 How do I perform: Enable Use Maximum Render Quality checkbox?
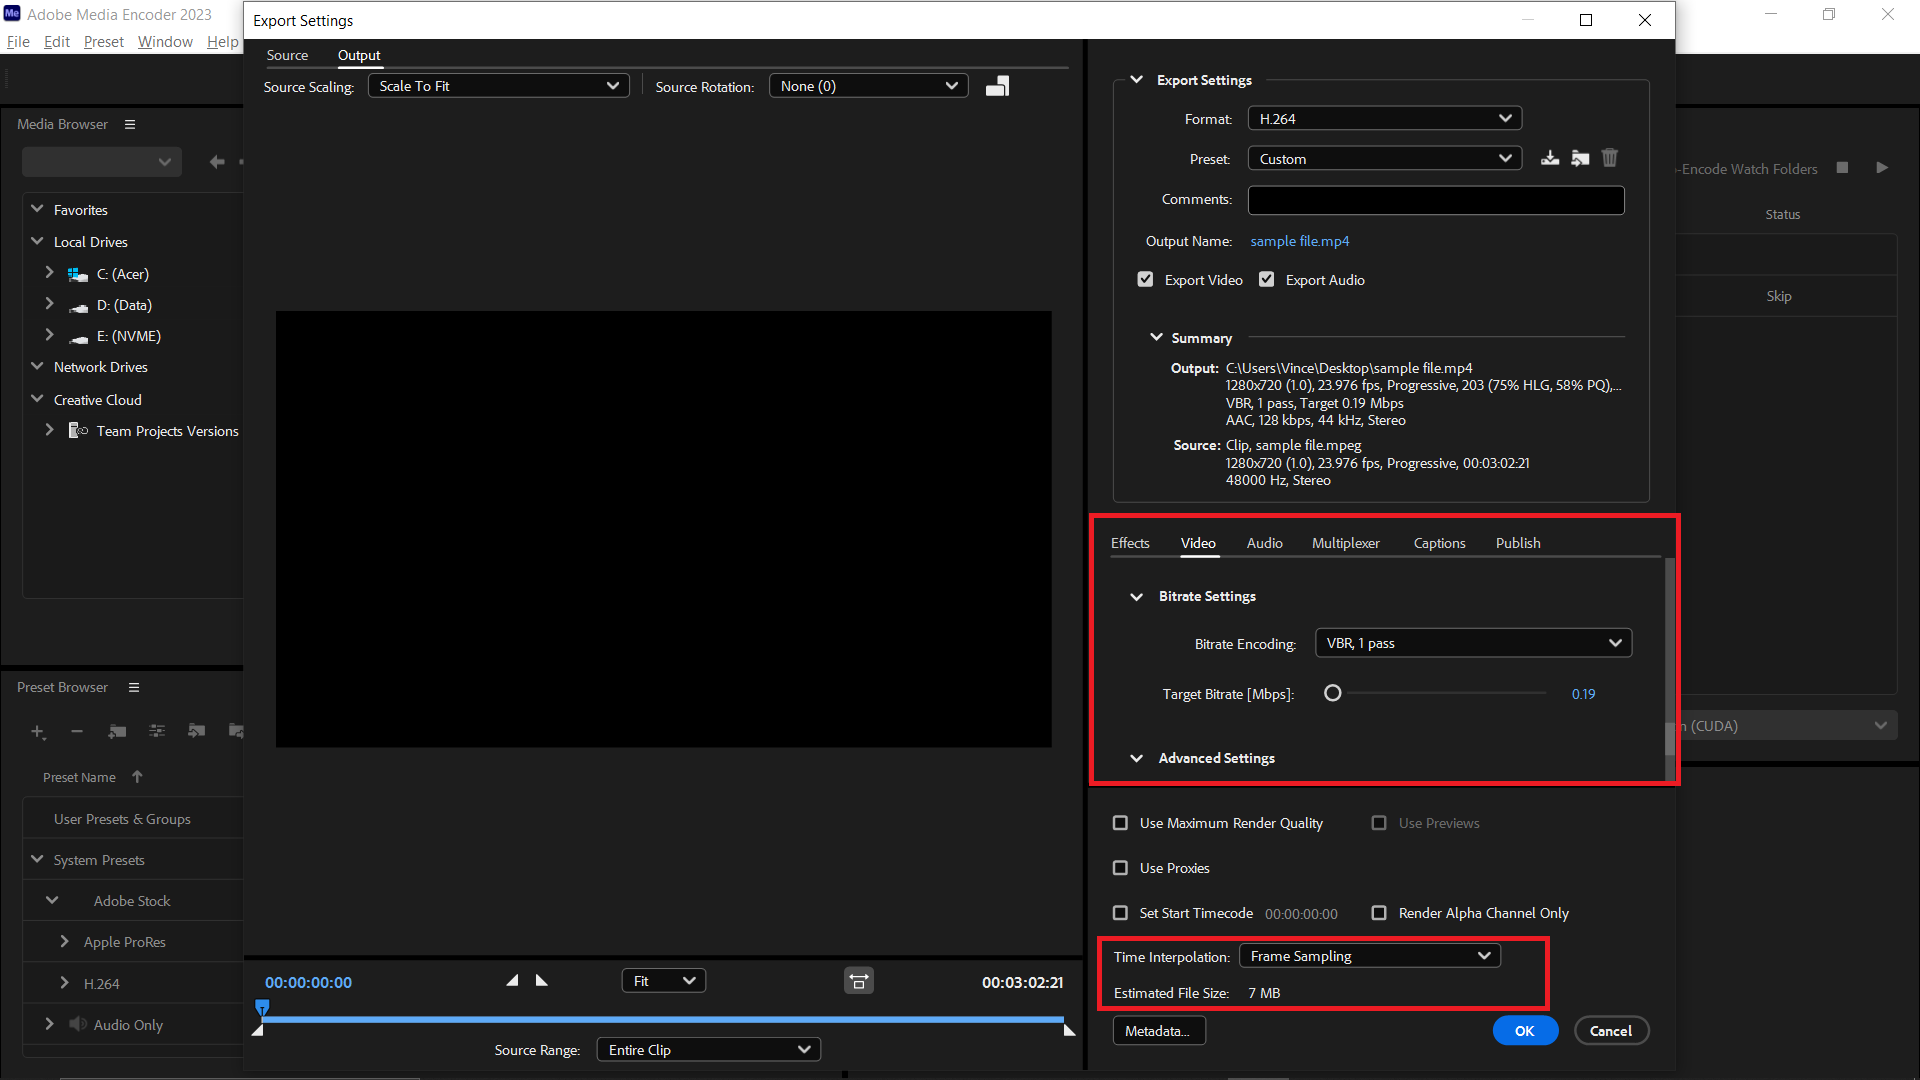click(x=1121, y=823)
